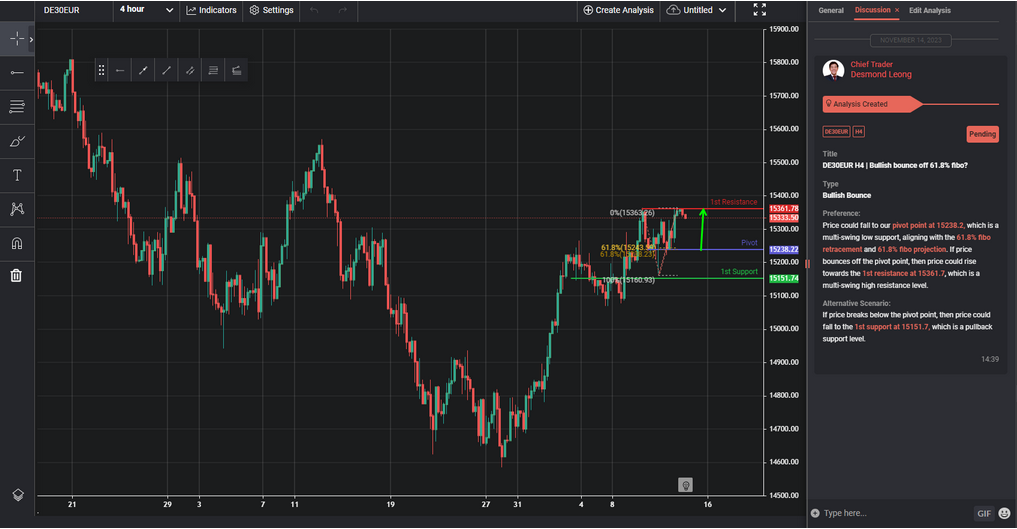Select the parallel channel tool

pos(190,71)
